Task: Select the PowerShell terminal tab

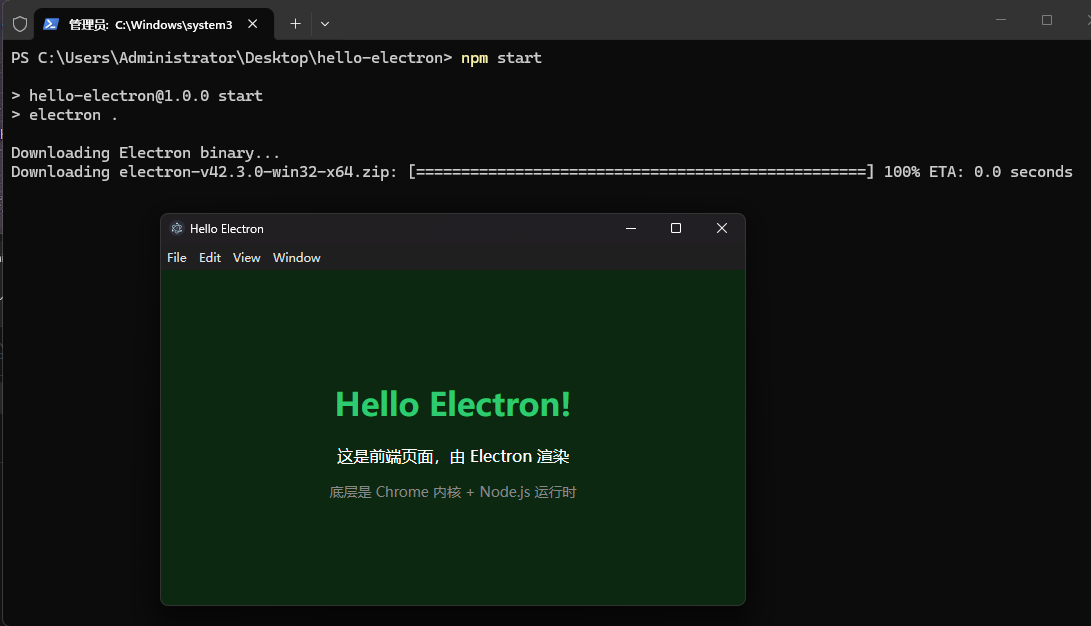Action: pyautogui.click(x=153, y=24)
